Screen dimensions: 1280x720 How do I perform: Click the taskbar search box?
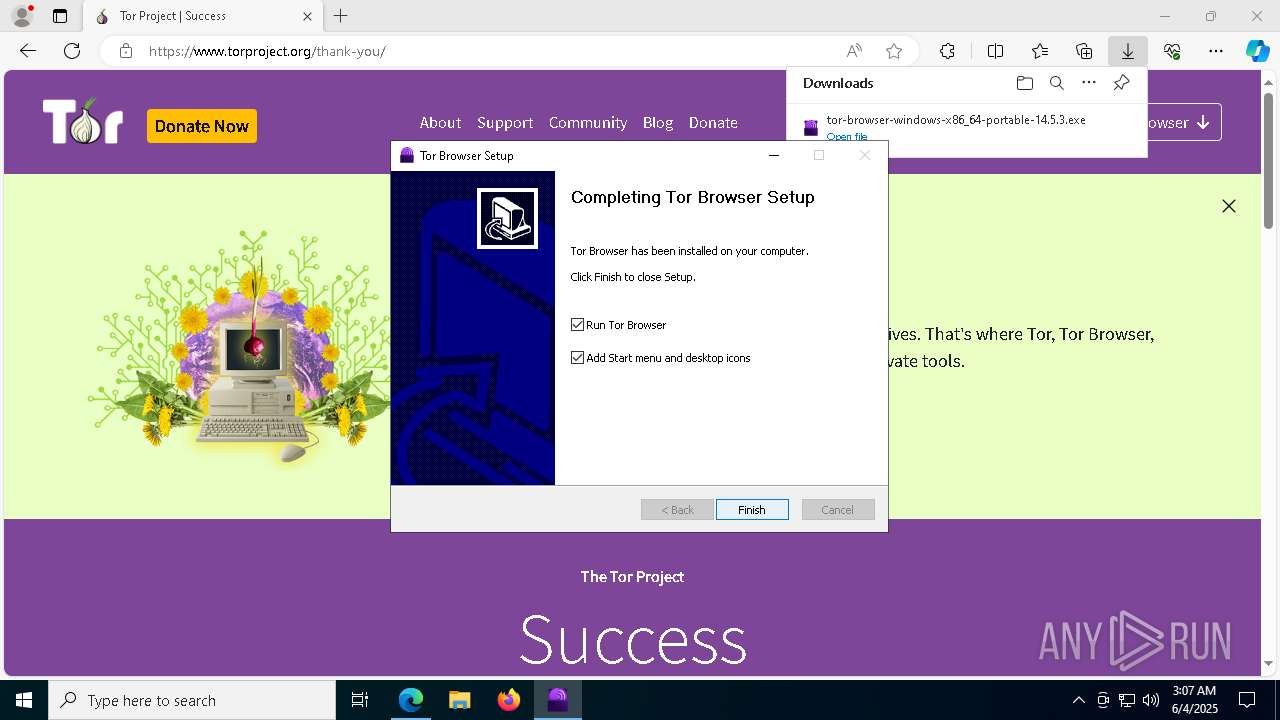point(192,700)
